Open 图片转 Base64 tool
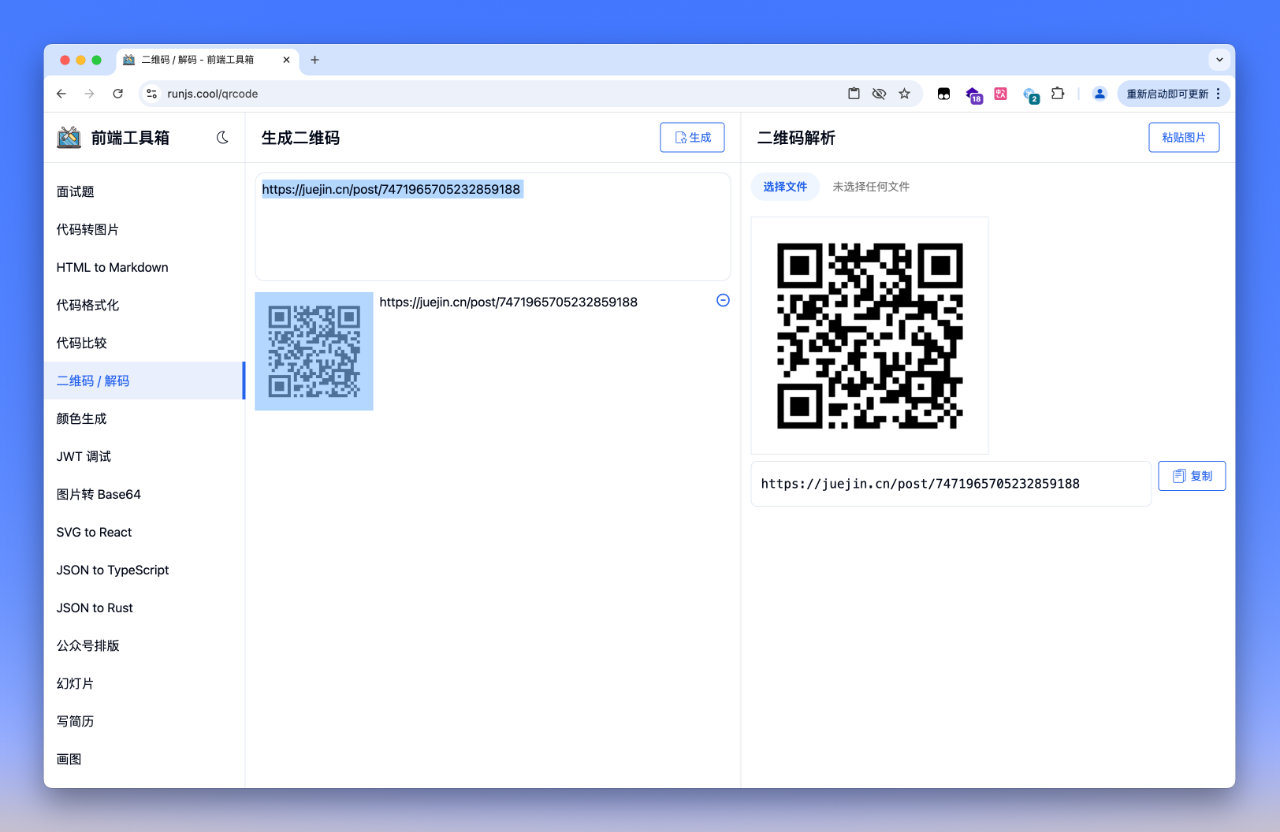This screenshot has height=832, width=1280. coord(144,495)
